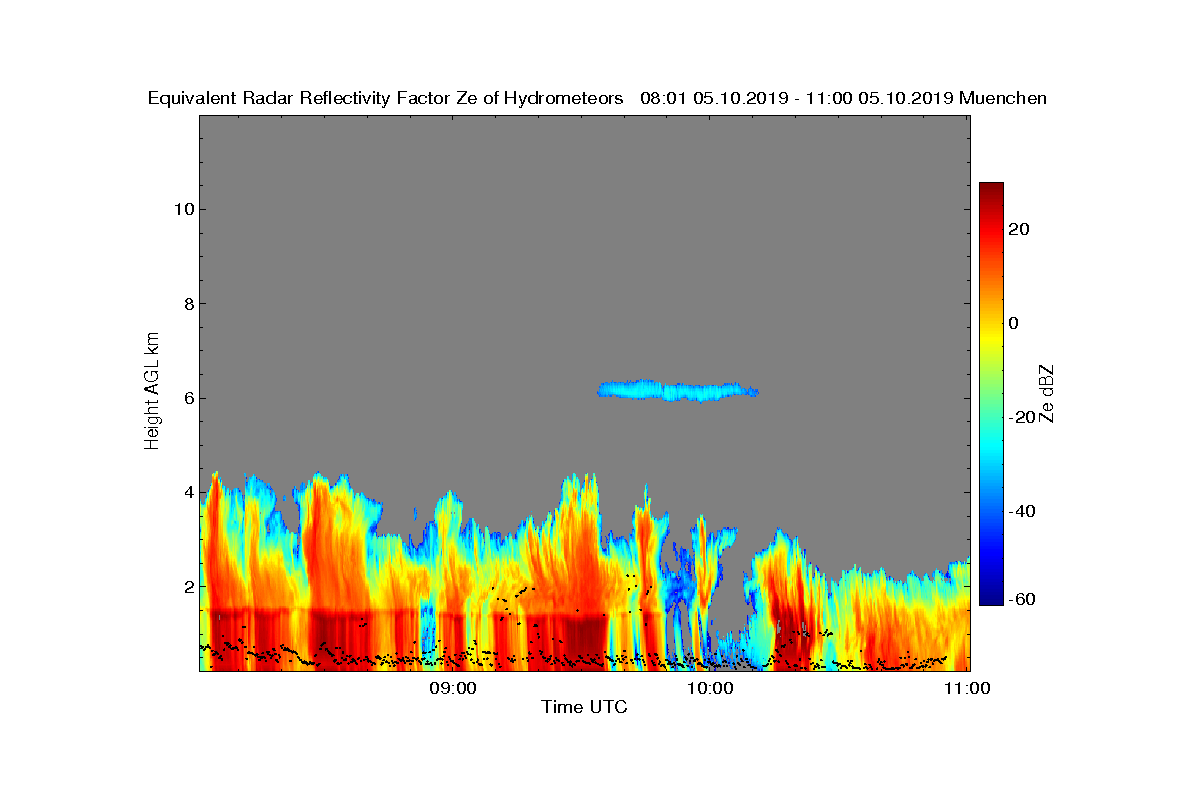Click the colorbar label 0
1200x800 pixels.
(x=1014, y=323)
